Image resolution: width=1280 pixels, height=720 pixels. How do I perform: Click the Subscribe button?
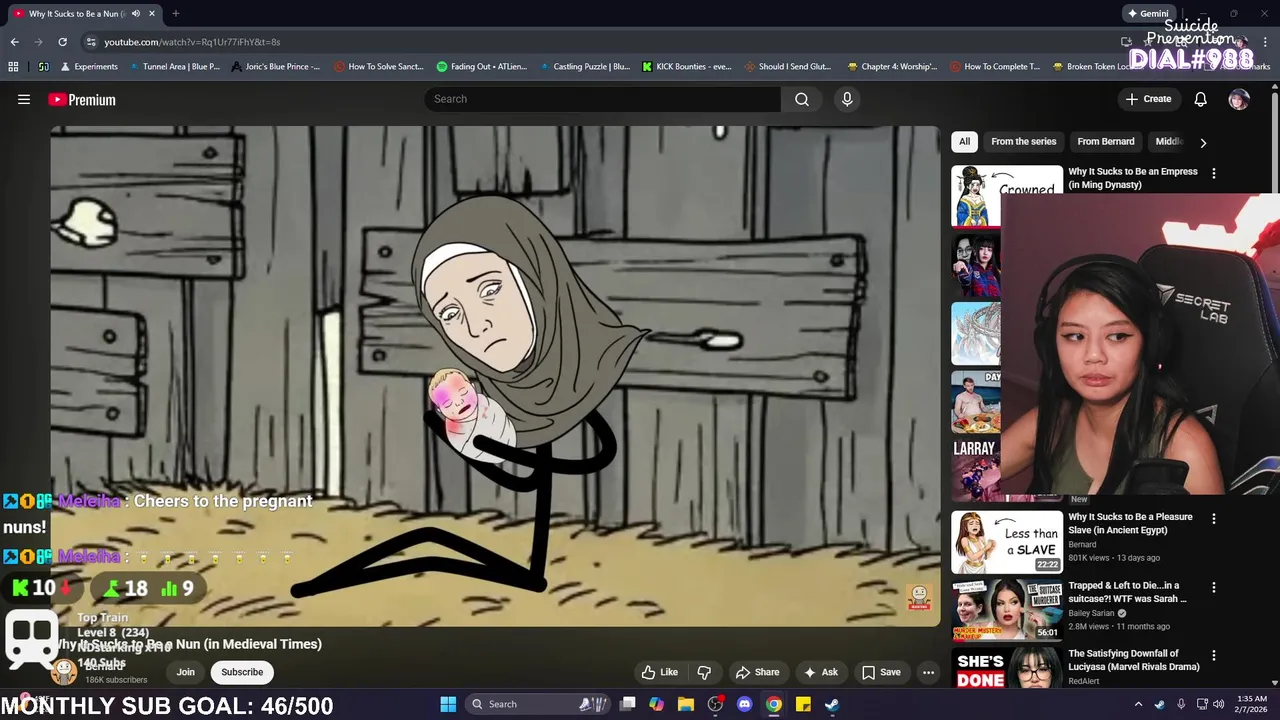(242, 672)
